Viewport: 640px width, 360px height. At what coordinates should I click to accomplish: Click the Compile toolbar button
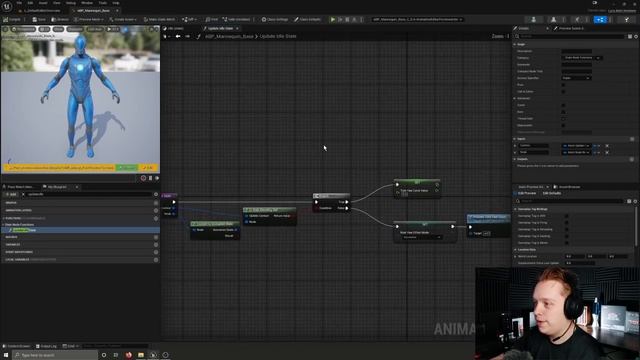pos(13,19)
